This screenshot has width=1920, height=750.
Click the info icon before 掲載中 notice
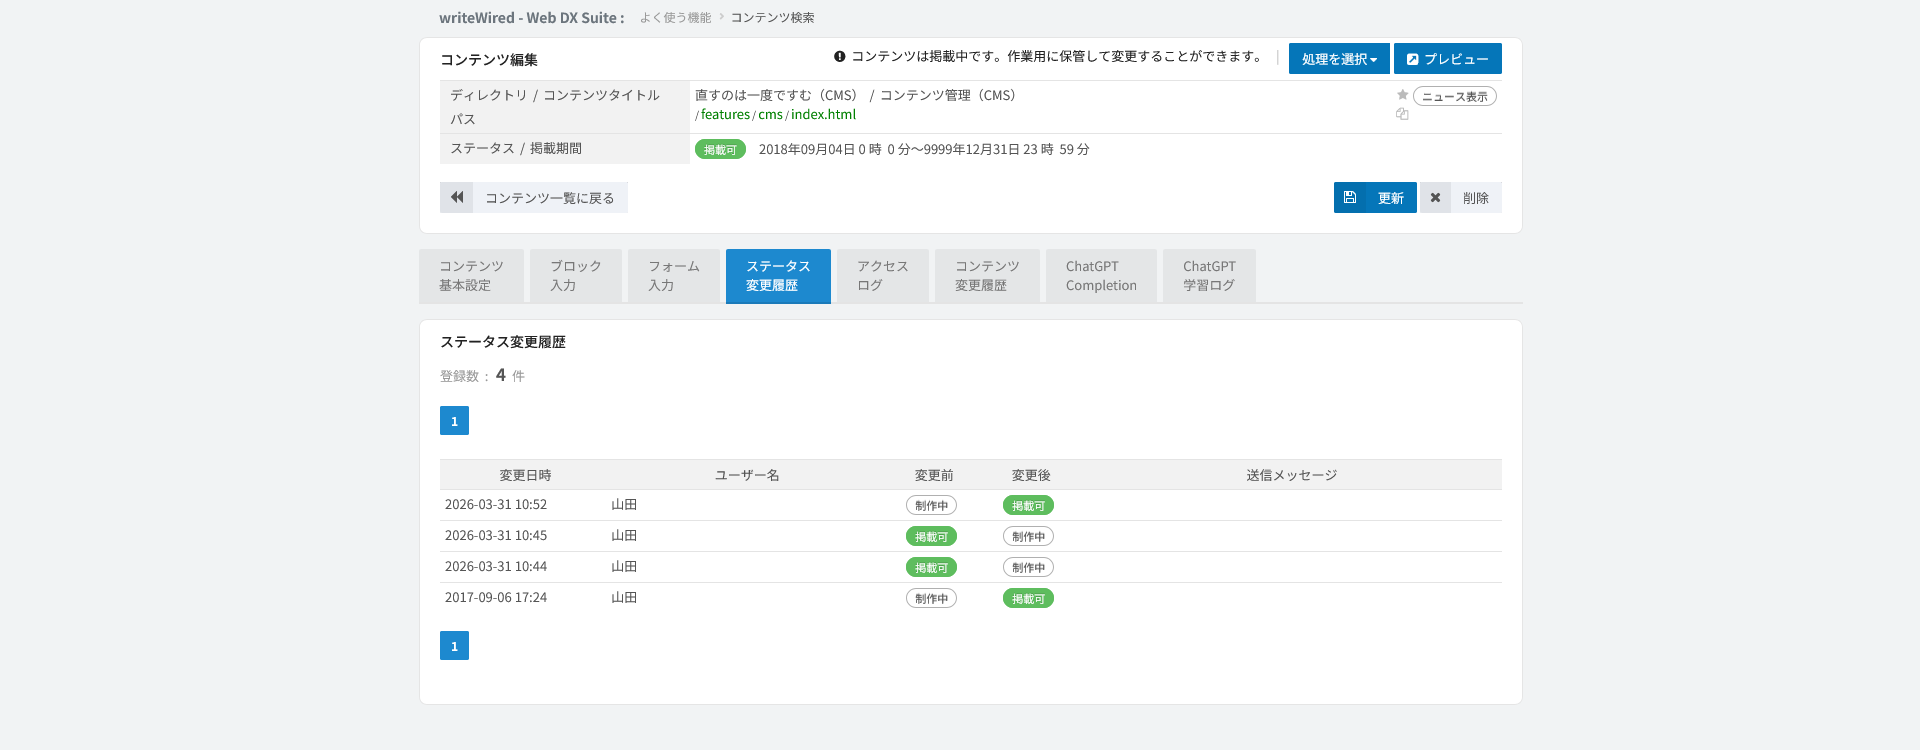840,56
